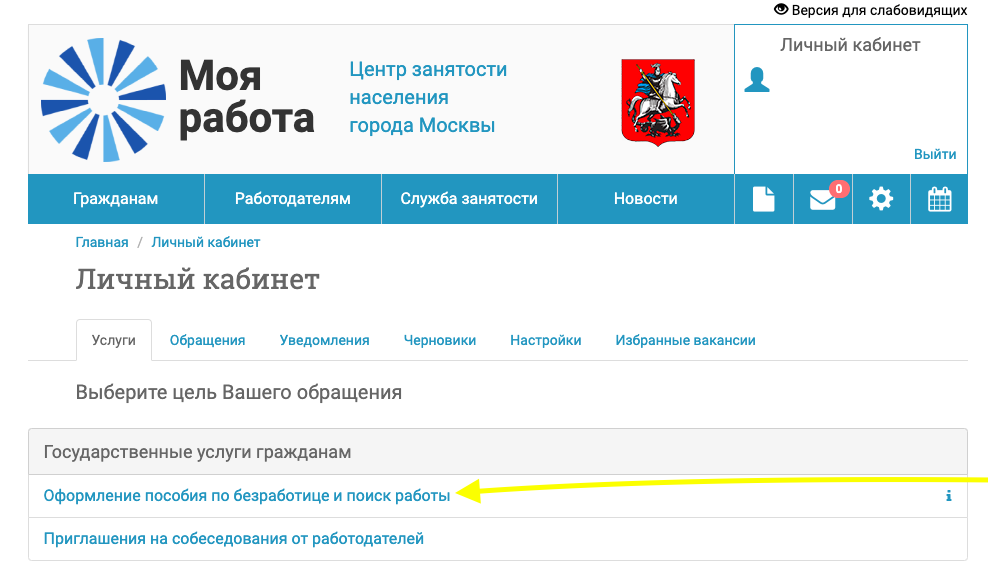Switch to the Обращения tab

(x=207, y=340)
